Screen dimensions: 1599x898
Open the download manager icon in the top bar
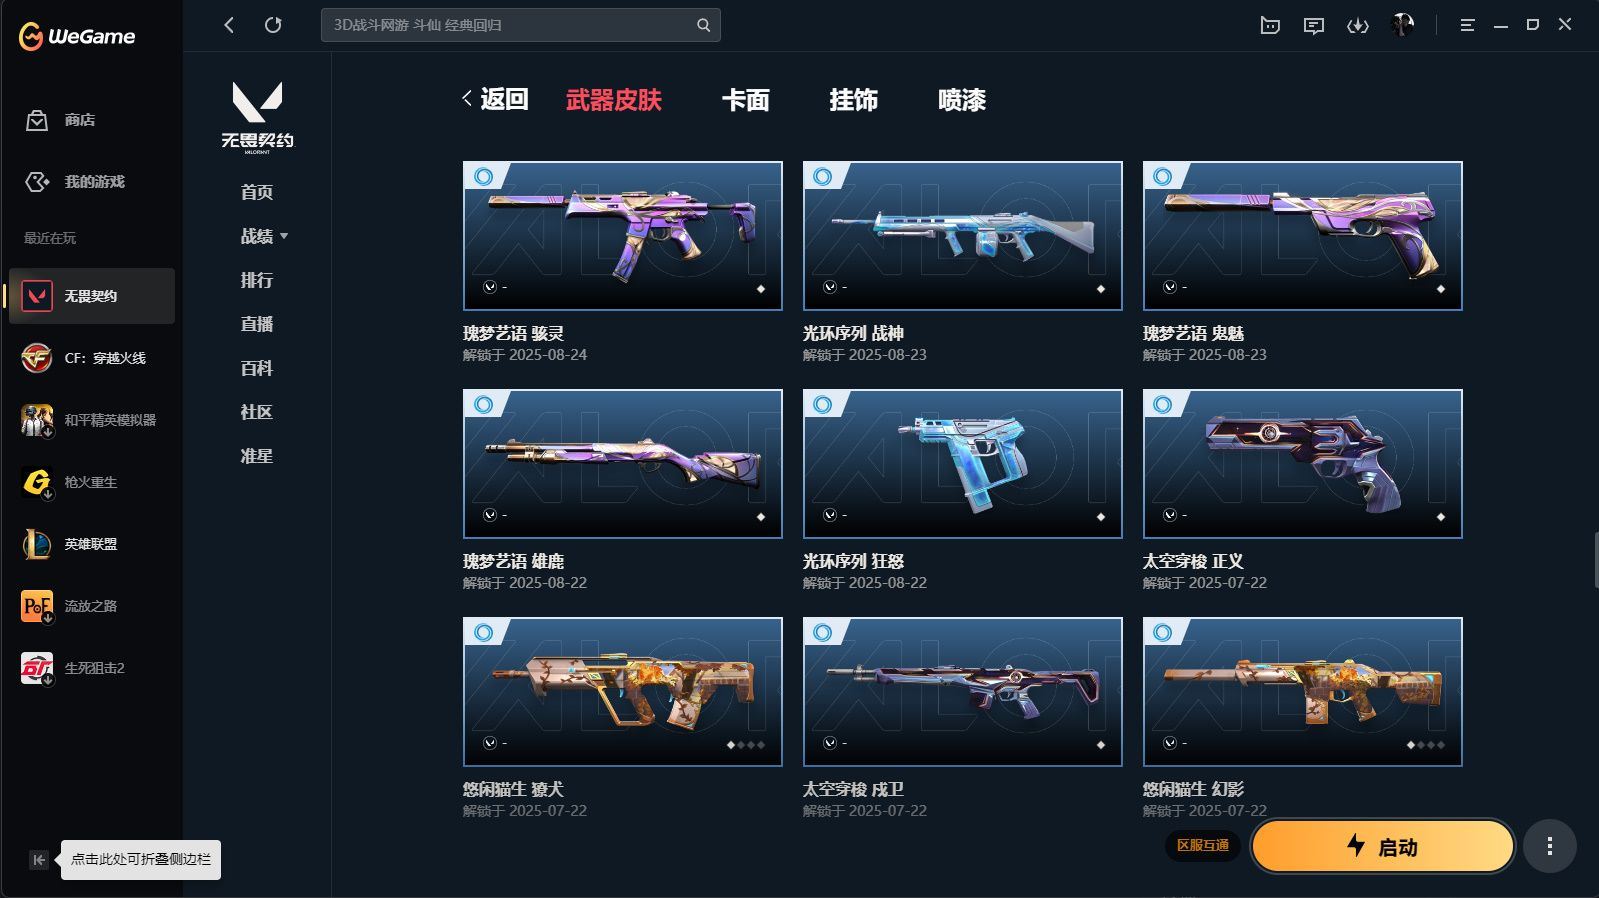(1358, 25)
